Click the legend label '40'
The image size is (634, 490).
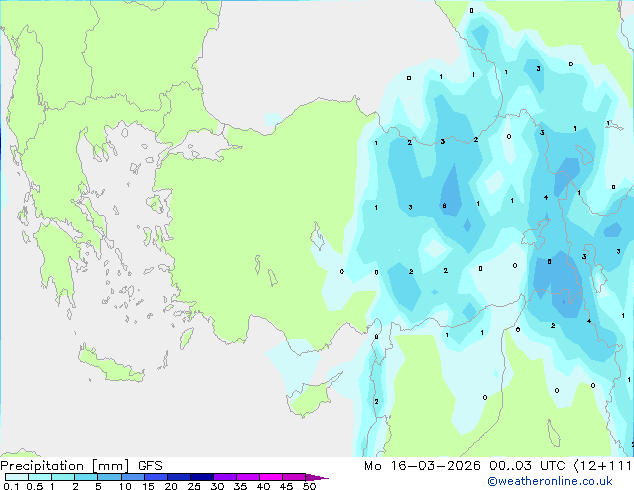(263, 486)
